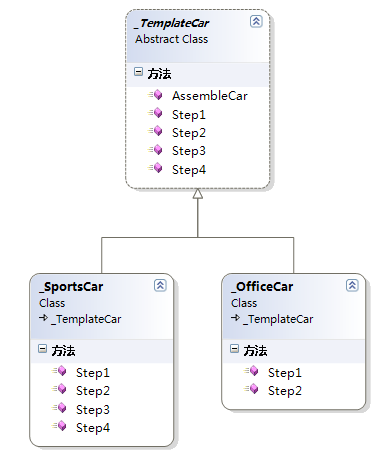Image resolution: width=384 pixels, height=453 pixels.
Task: Click inheritance arrow icon beside _SportsCar's _TemplateCar
Action: [x=43, y=318]
